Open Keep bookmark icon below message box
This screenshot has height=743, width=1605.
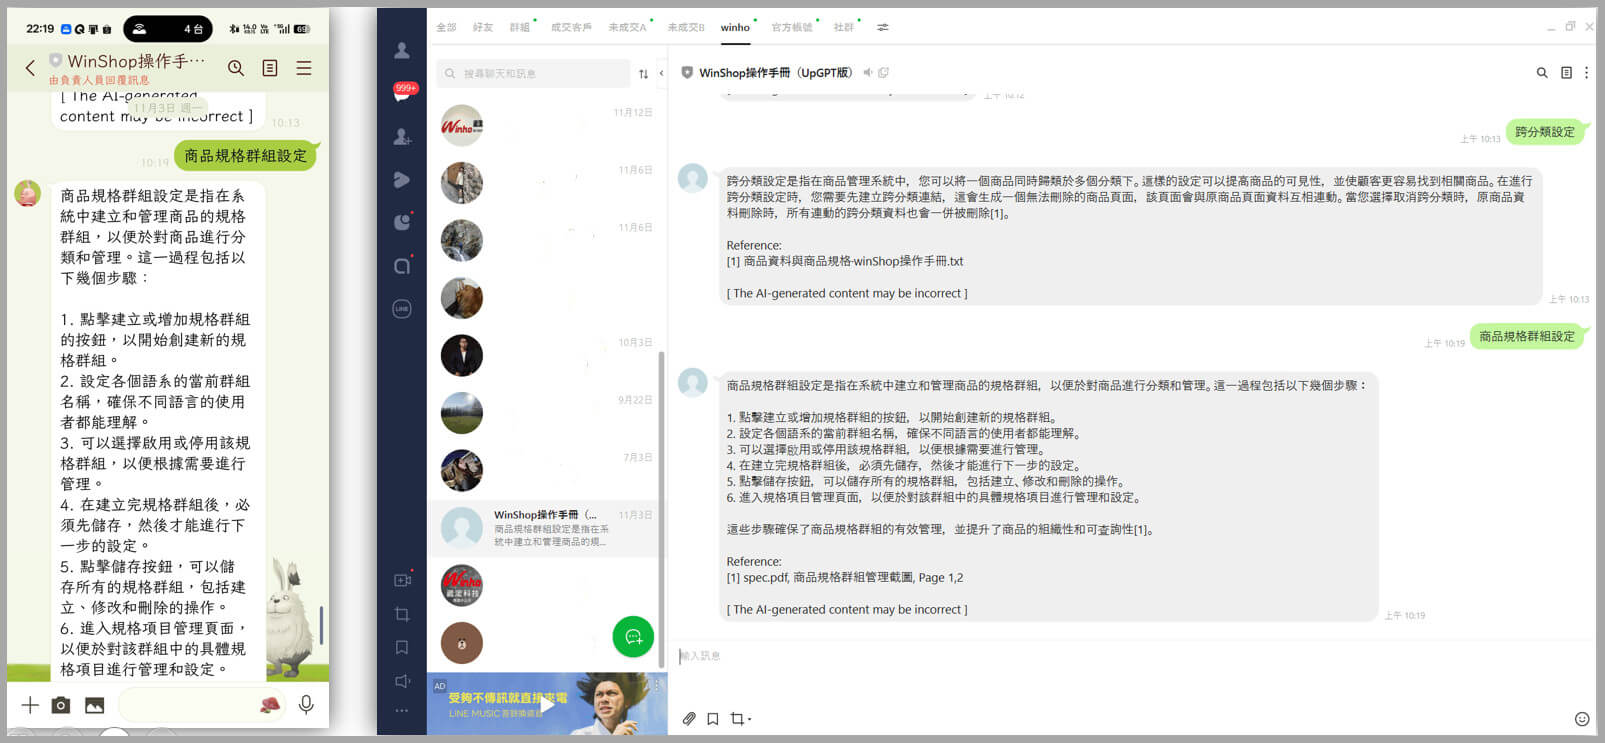tap(713, 718)
